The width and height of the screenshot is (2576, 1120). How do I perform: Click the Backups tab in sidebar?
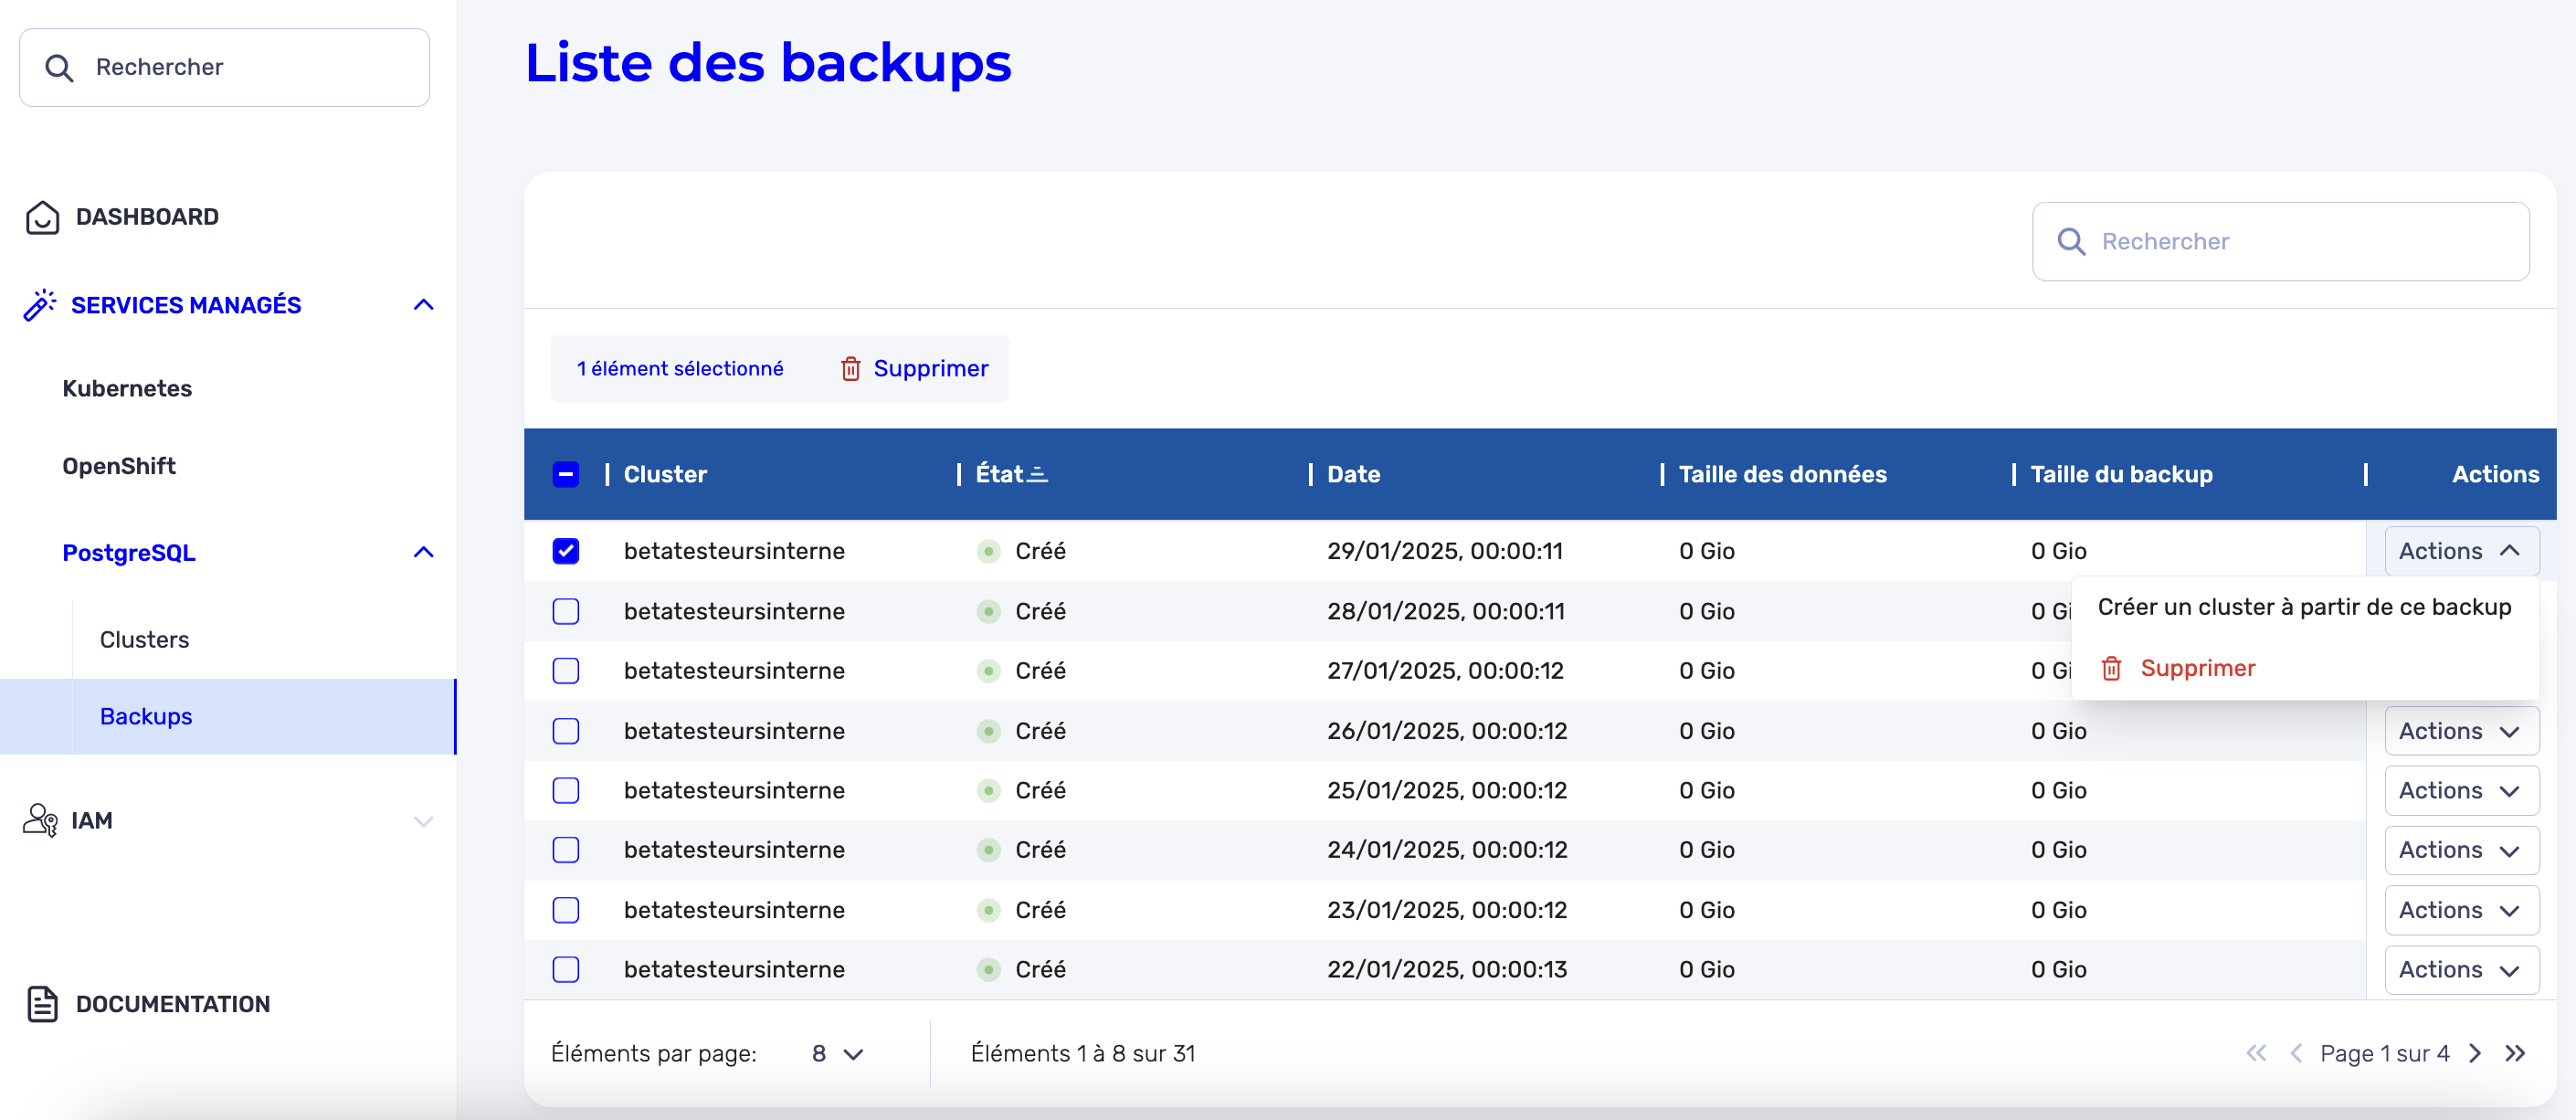click(x=144, y=716)
